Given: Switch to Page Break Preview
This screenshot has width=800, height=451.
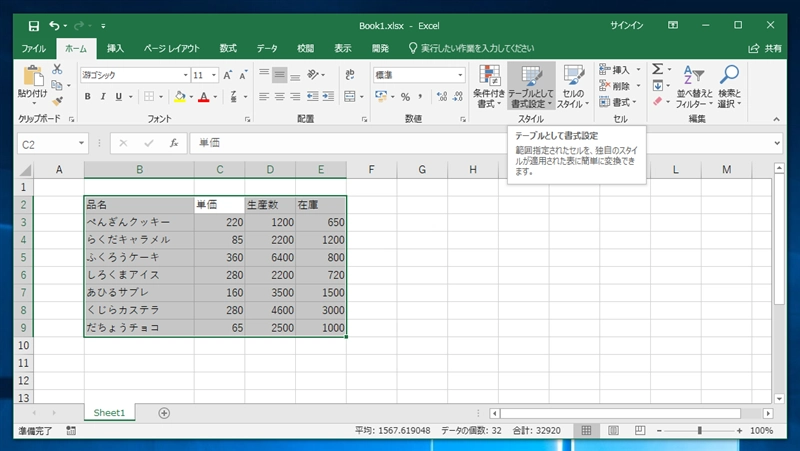Looking at the screenshot, I should (x=640, y=431).
